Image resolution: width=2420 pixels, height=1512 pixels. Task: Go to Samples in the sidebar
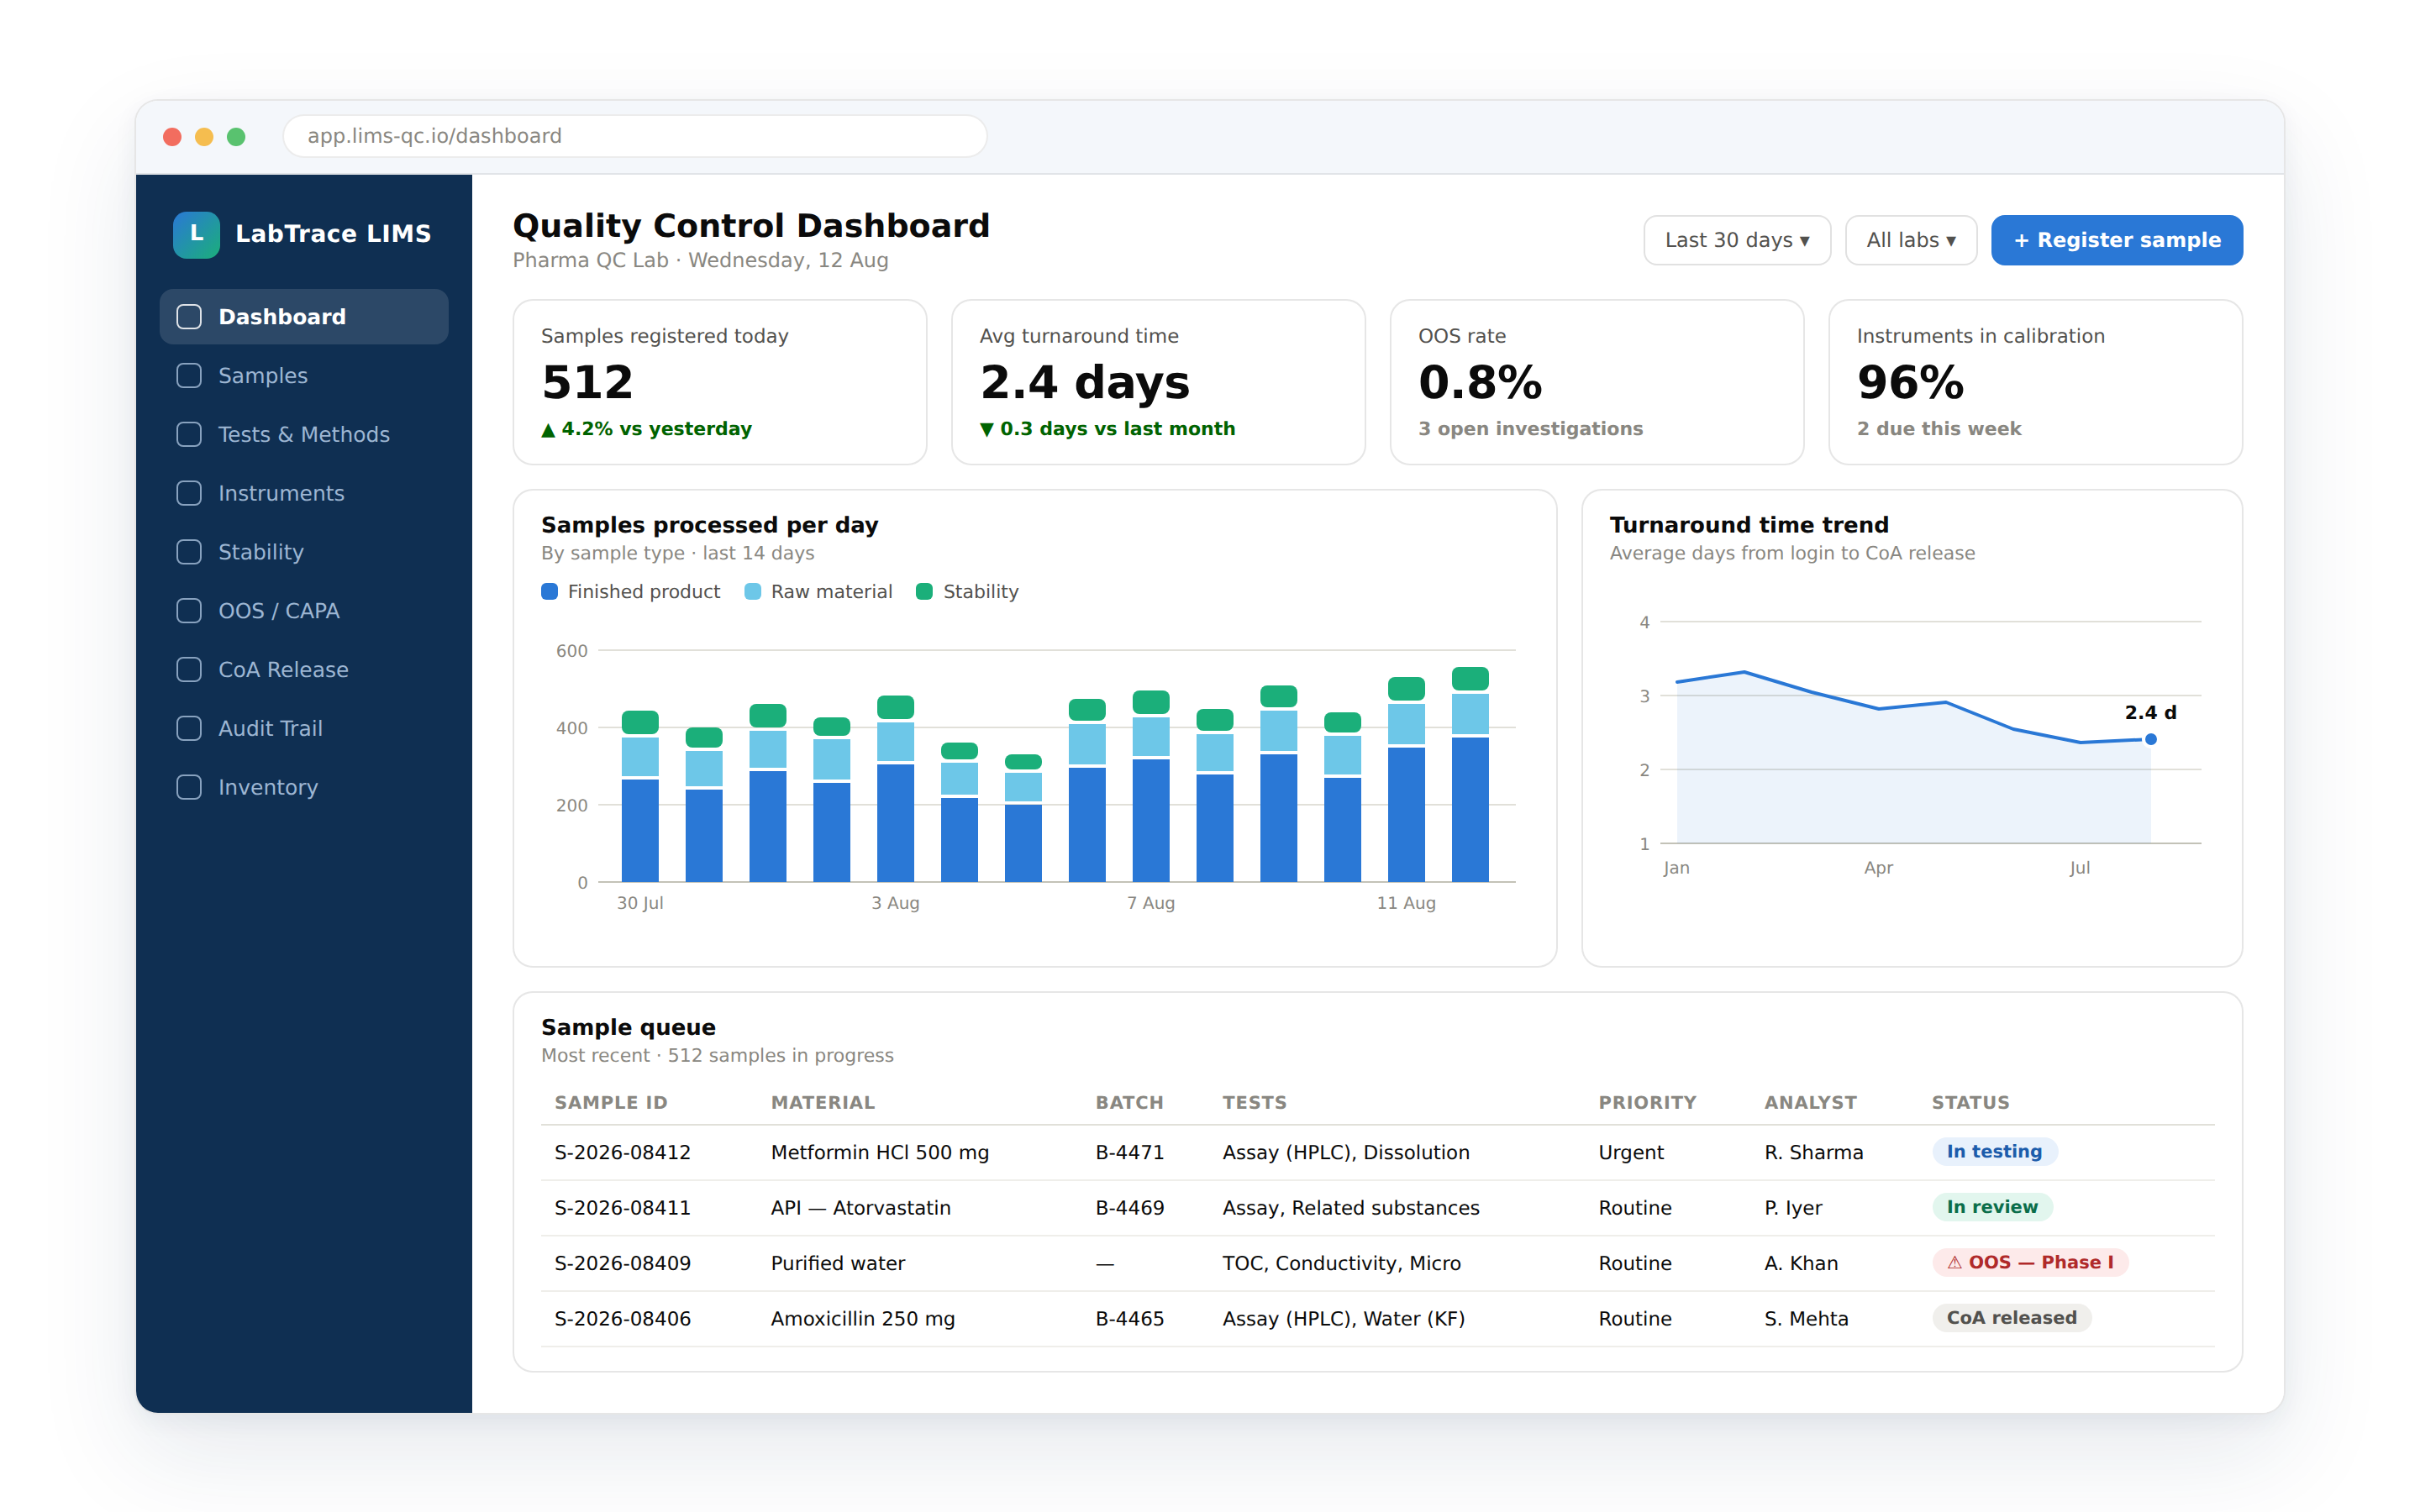304,376
